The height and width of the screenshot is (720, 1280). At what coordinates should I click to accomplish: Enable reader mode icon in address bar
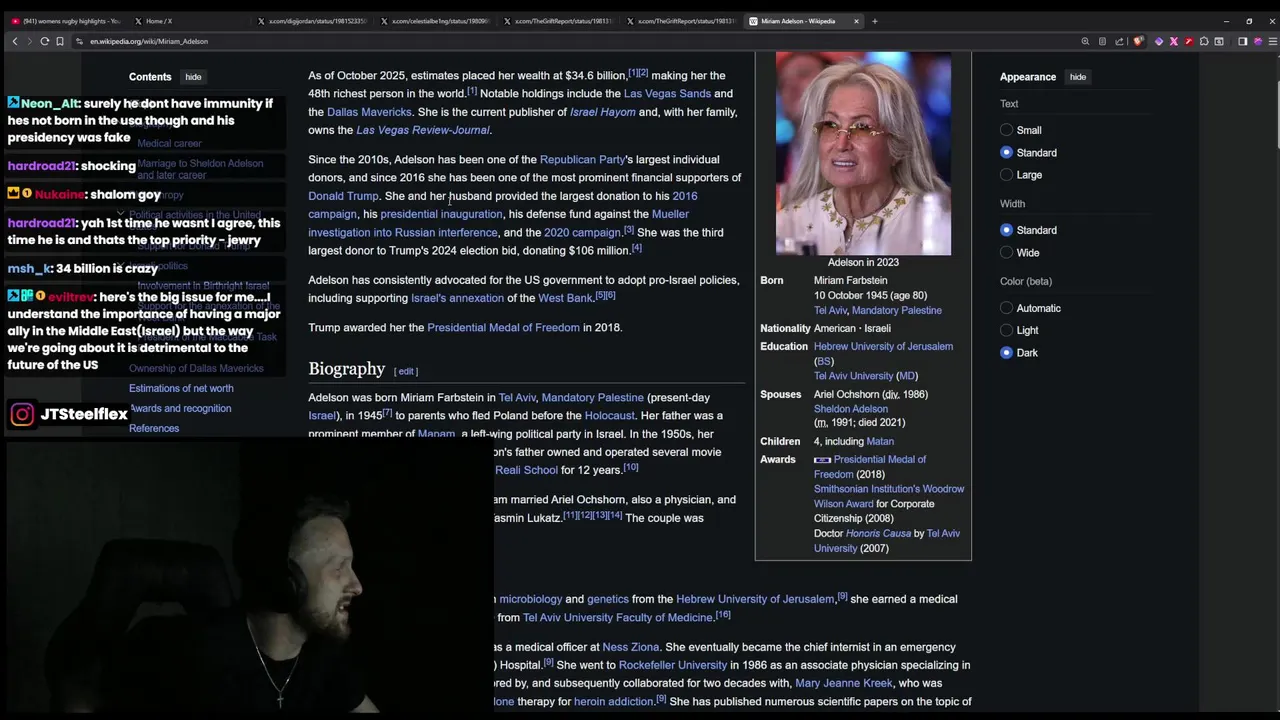pos(1102,41)
